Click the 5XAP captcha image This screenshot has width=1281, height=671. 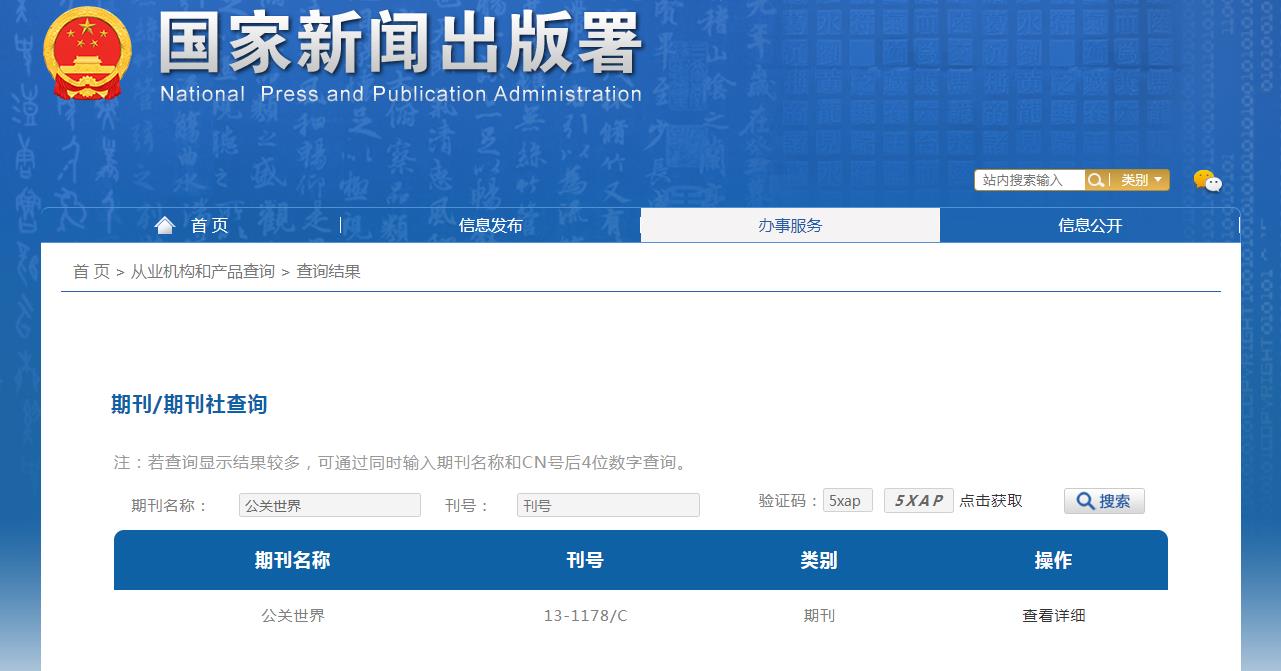point(917,500)
